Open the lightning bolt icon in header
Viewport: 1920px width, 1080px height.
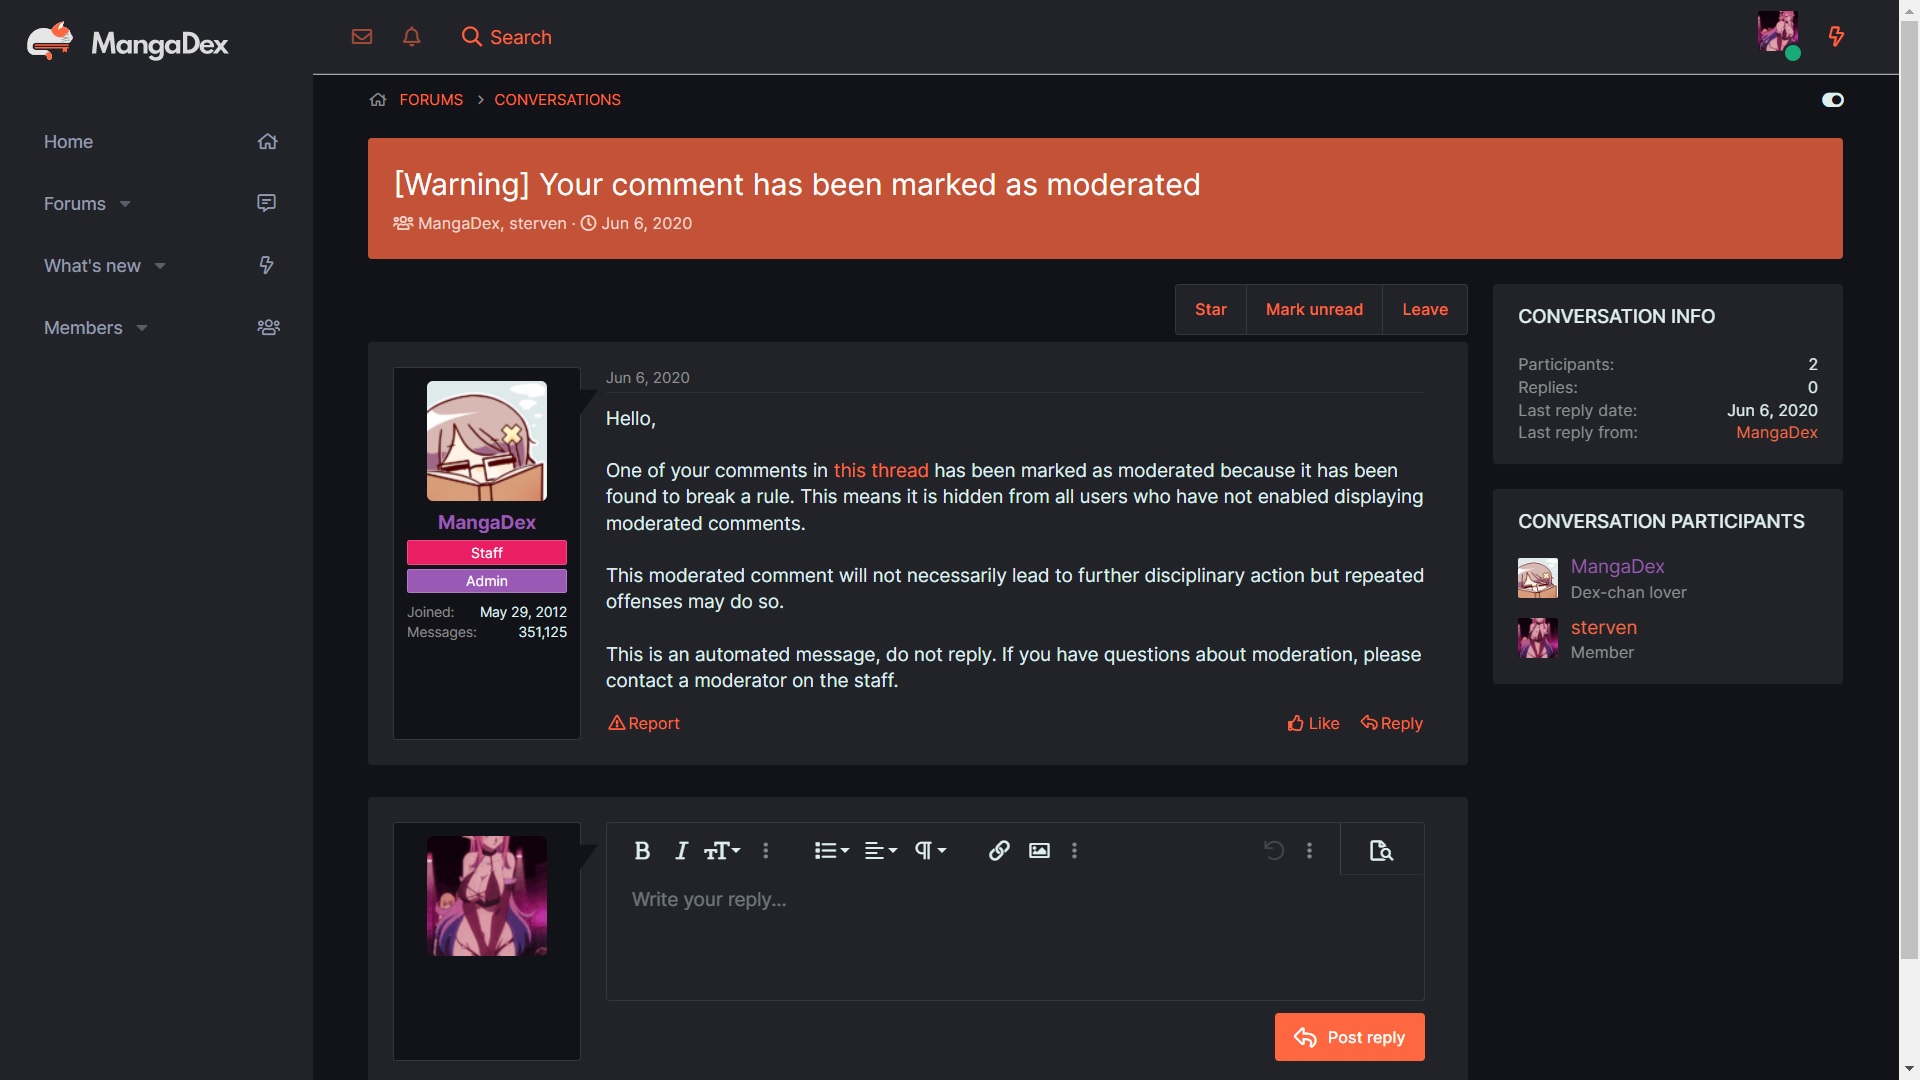1836,37
